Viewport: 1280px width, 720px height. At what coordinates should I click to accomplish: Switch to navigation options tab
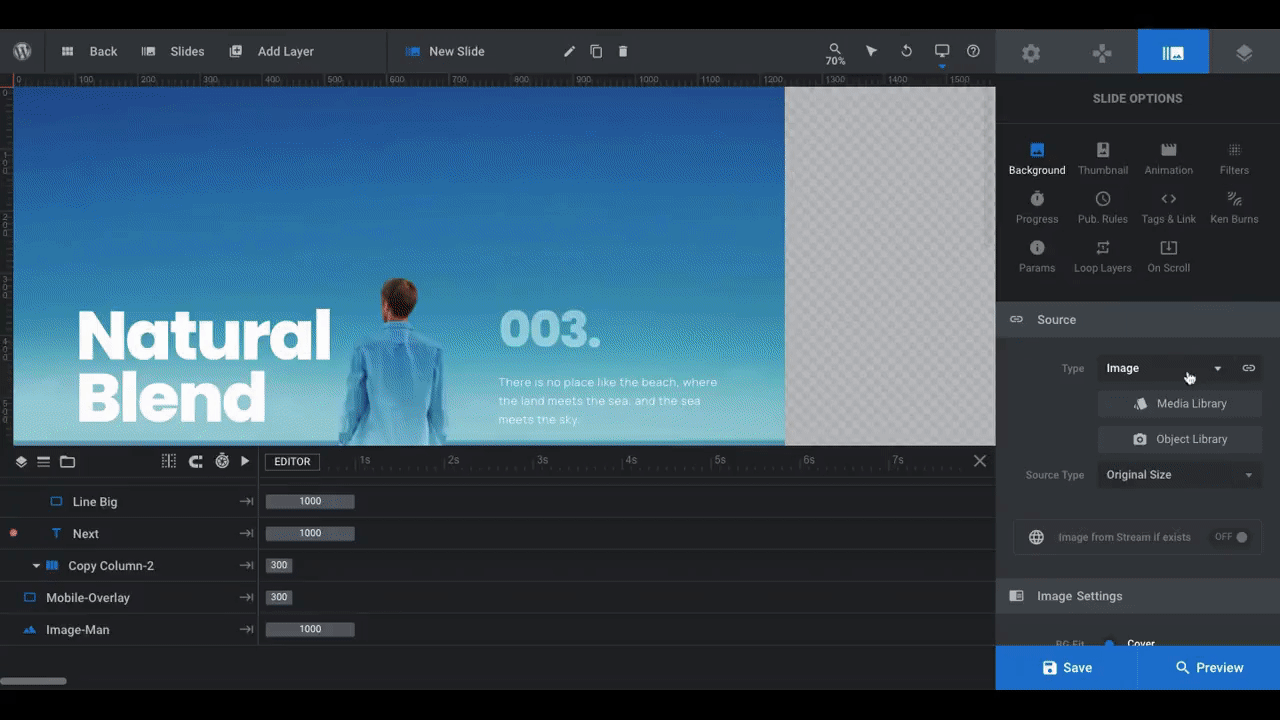point(1102,53)
